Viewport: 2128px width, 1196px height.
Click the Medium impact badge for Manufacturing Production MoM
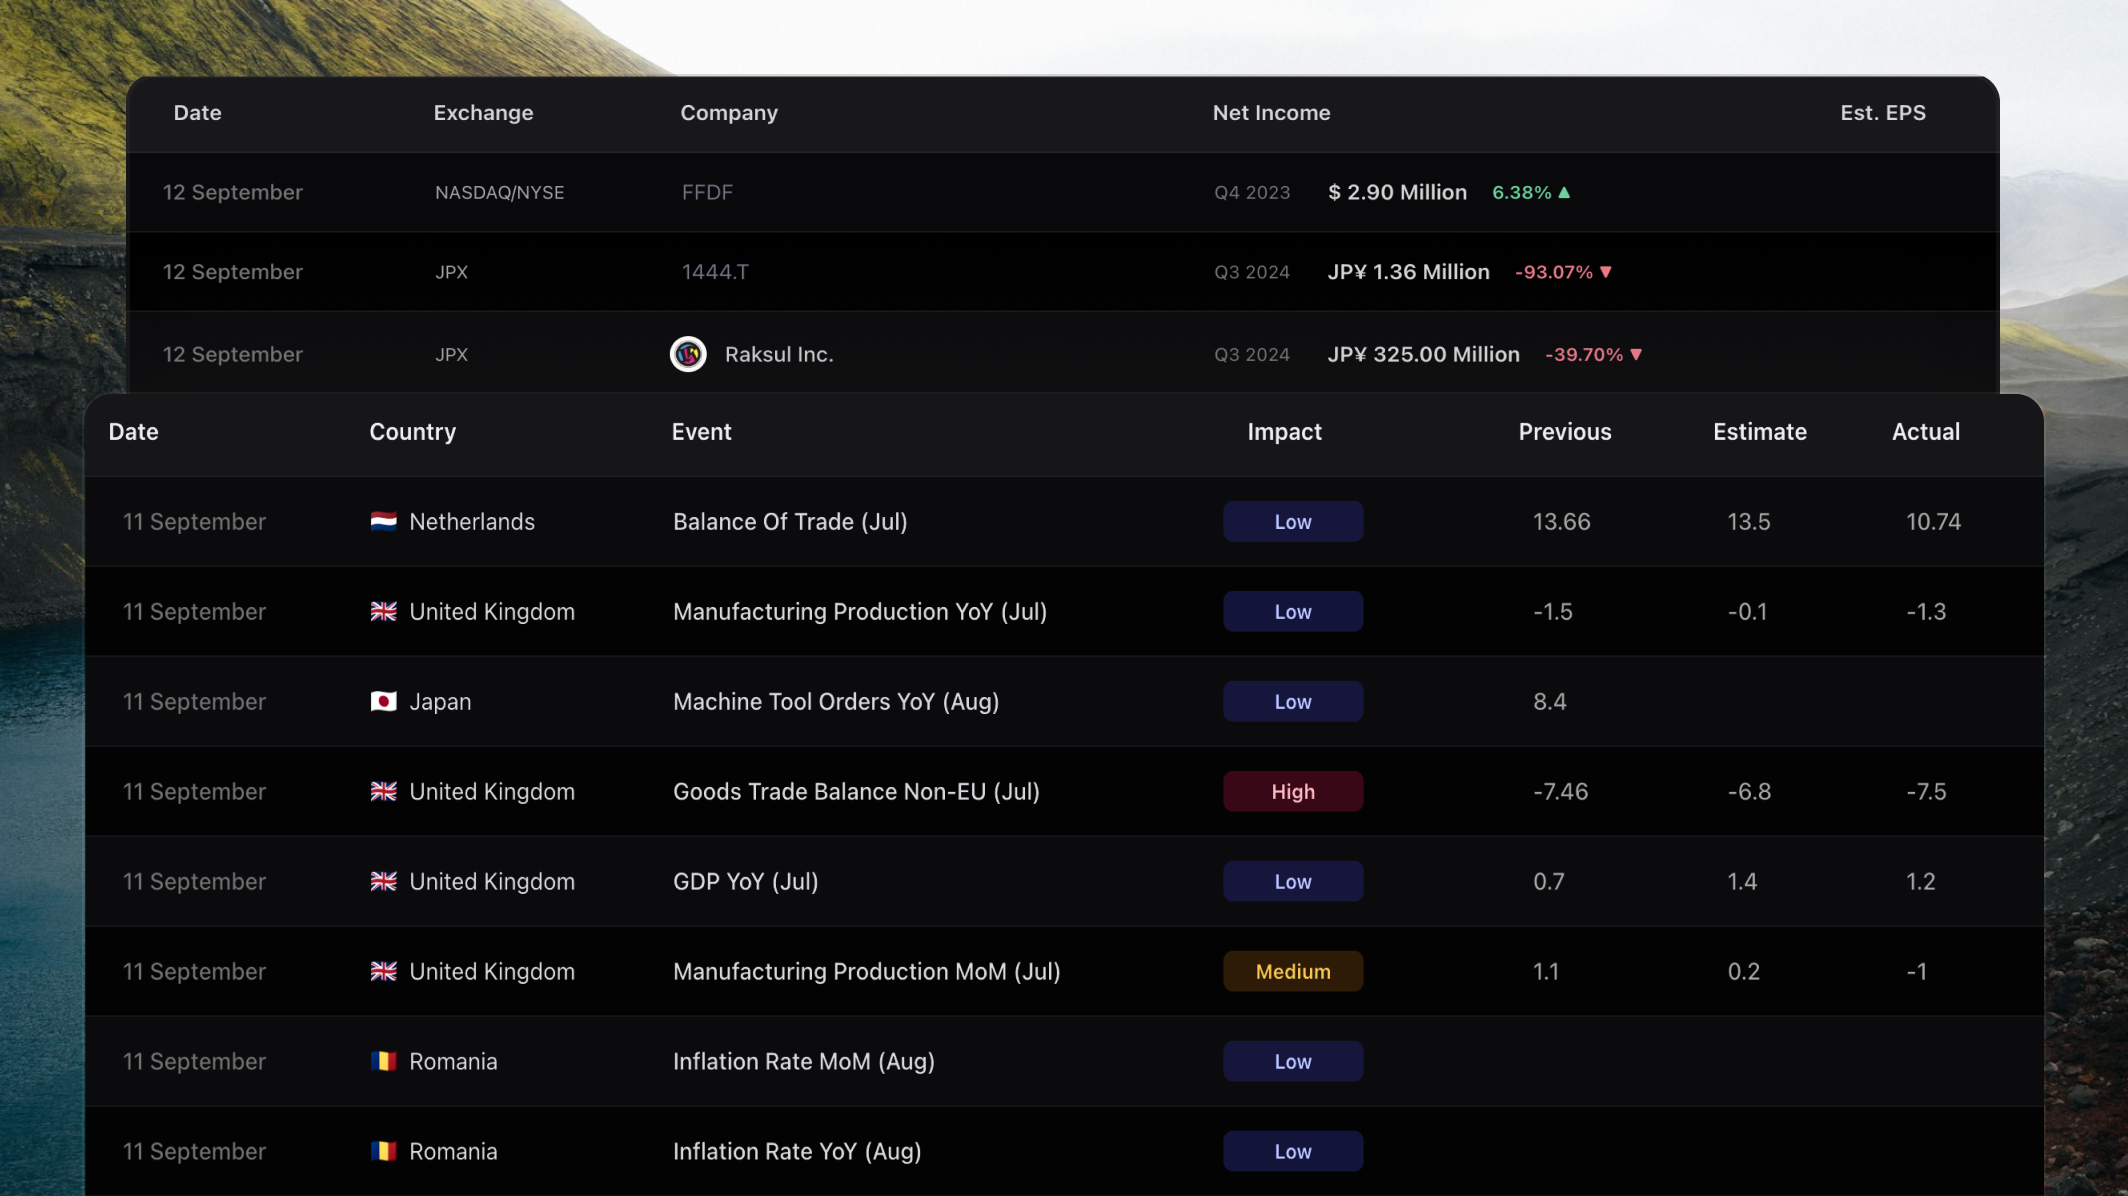point(1293,971)
